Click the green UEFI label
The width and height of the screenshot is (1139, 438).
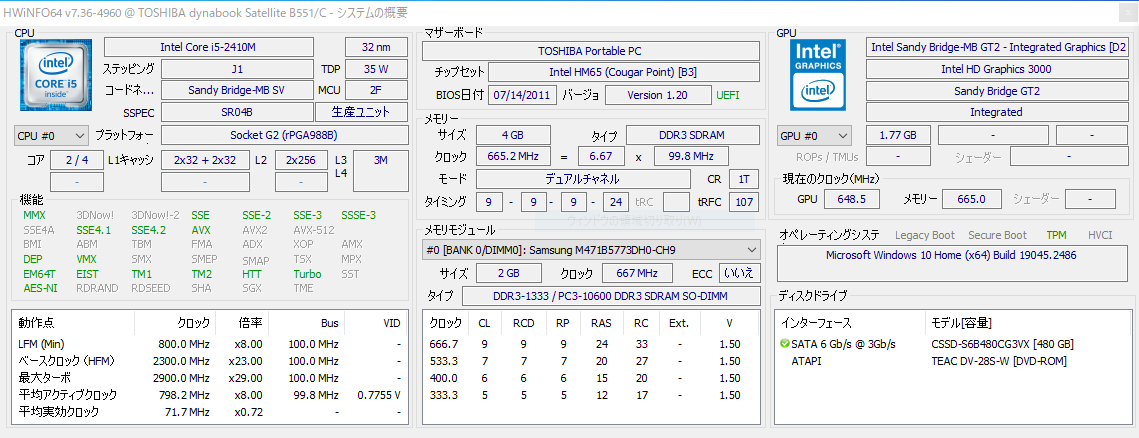729,95
